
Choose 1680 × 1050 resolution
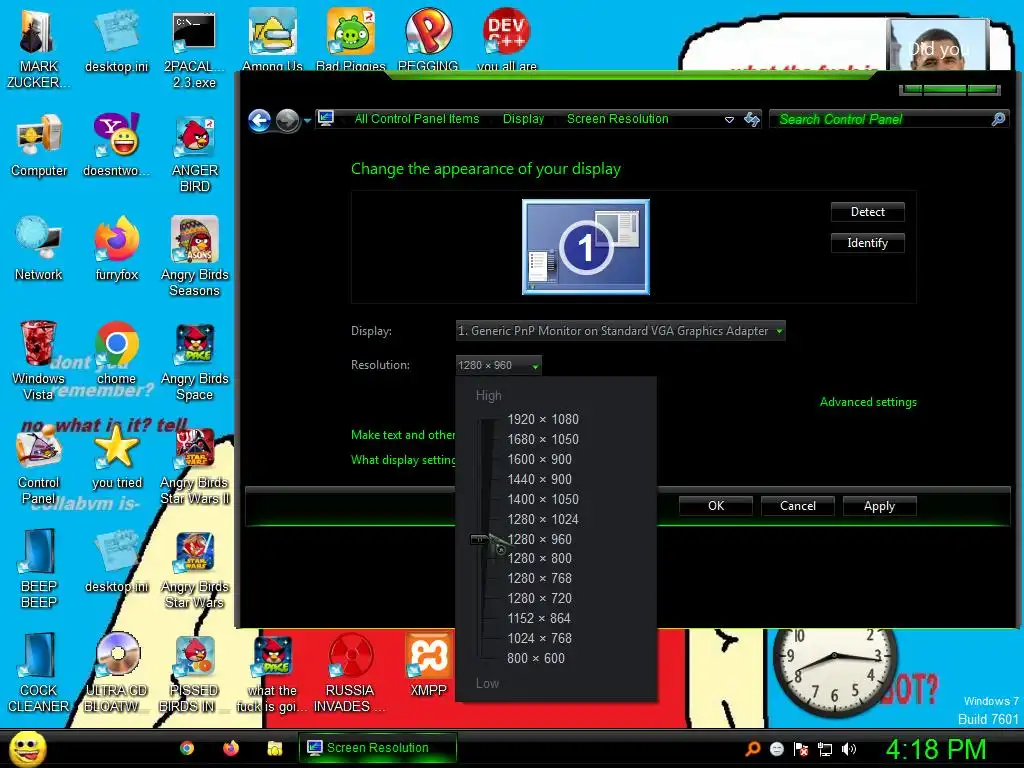coord(543,440)
